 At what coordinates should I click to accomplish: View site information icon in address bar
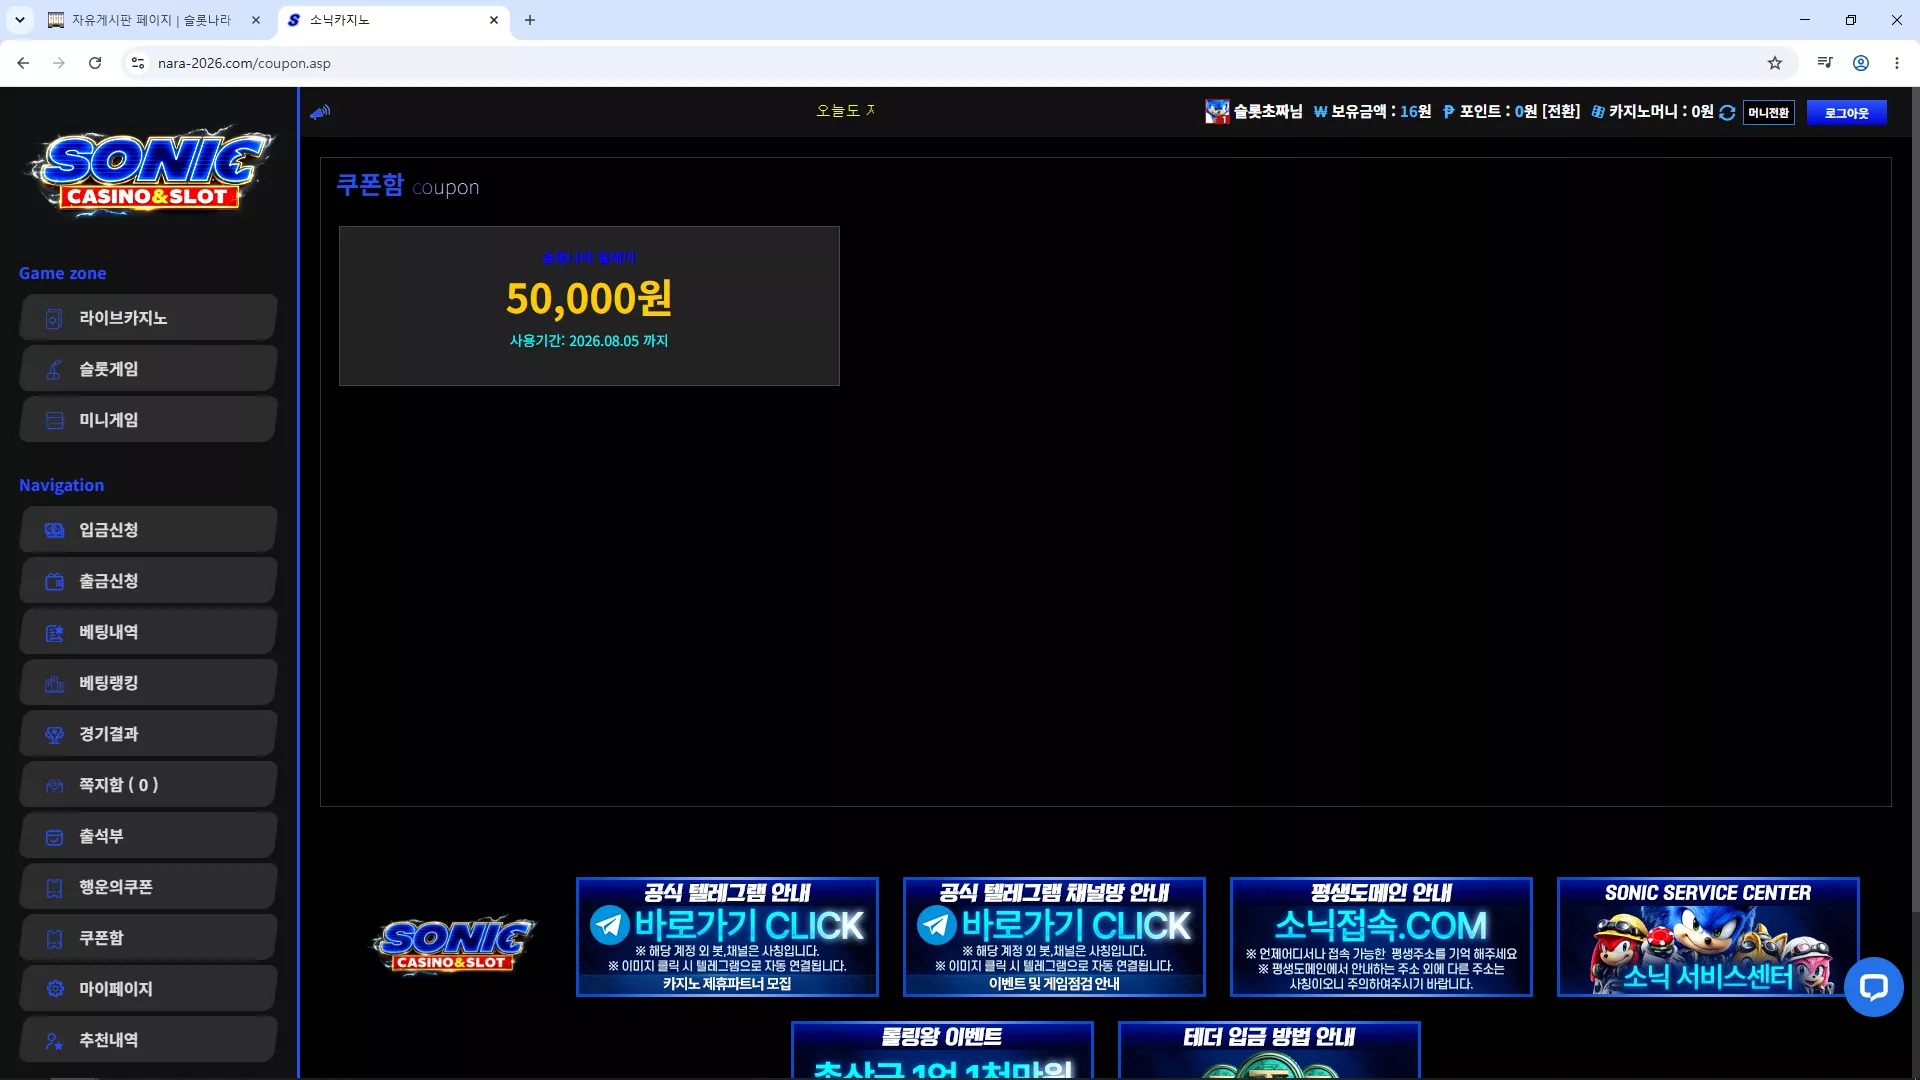pyautogui.click(x=138, y=63)
